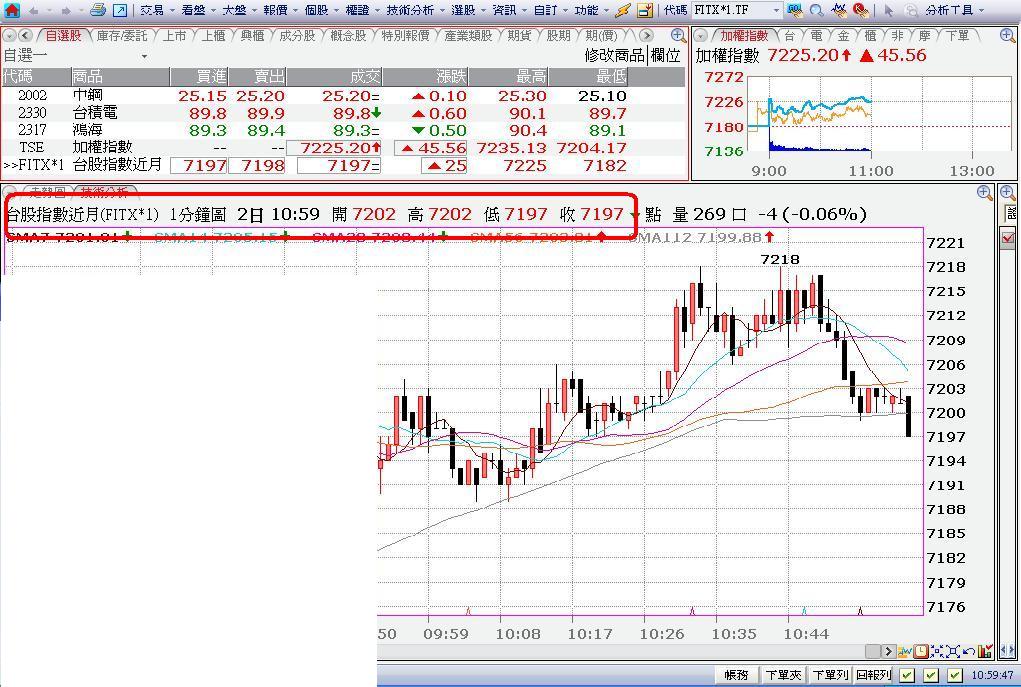This screenshot has height=687, width=1021.
Task: Click the first green check status box
Action: pos(908,675)
